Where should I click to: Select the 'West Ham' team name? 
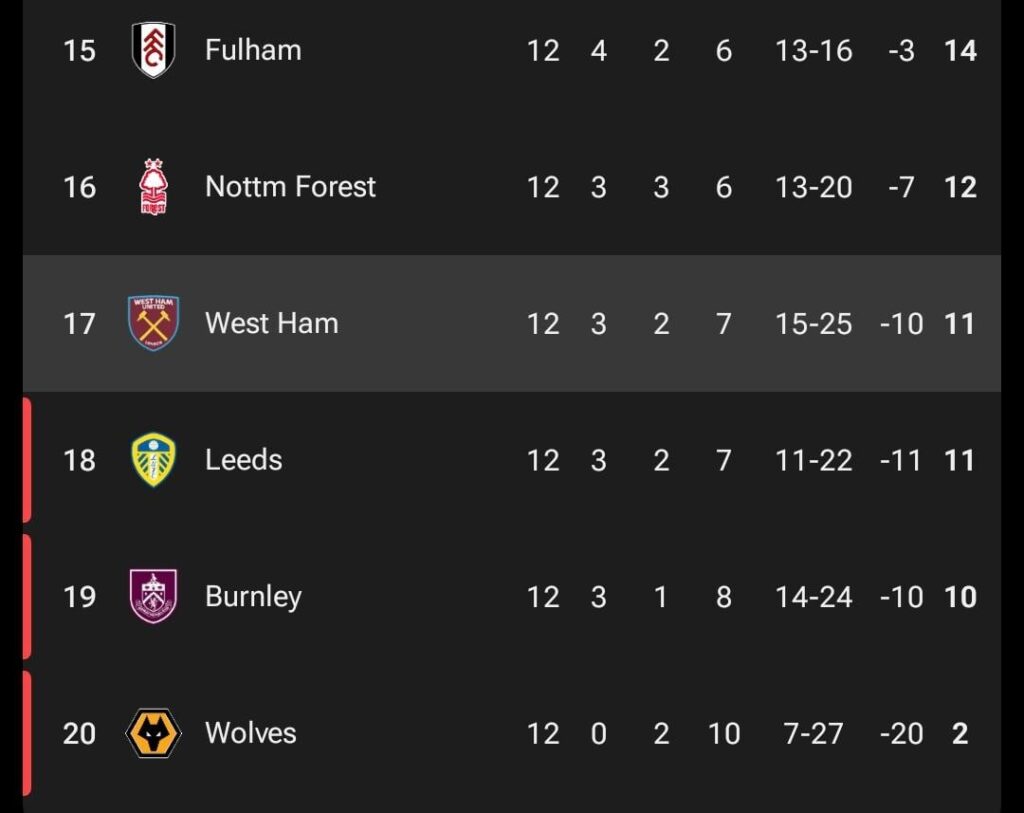[x=271, y=323]
